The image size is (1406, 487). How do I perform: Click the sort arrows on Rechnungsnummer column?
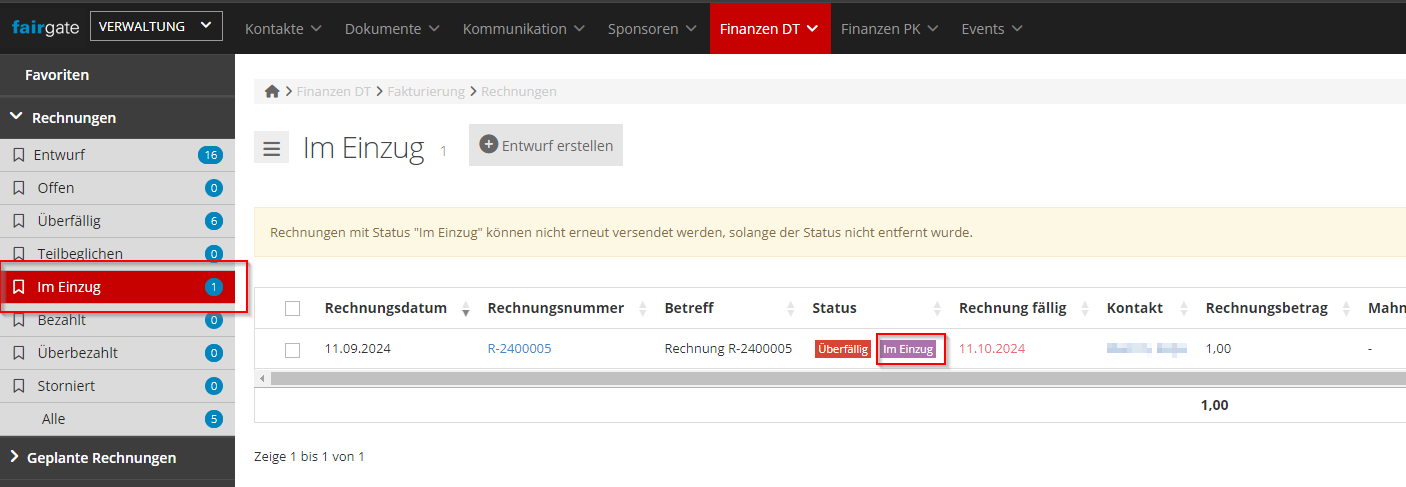[x=642, y=309]
